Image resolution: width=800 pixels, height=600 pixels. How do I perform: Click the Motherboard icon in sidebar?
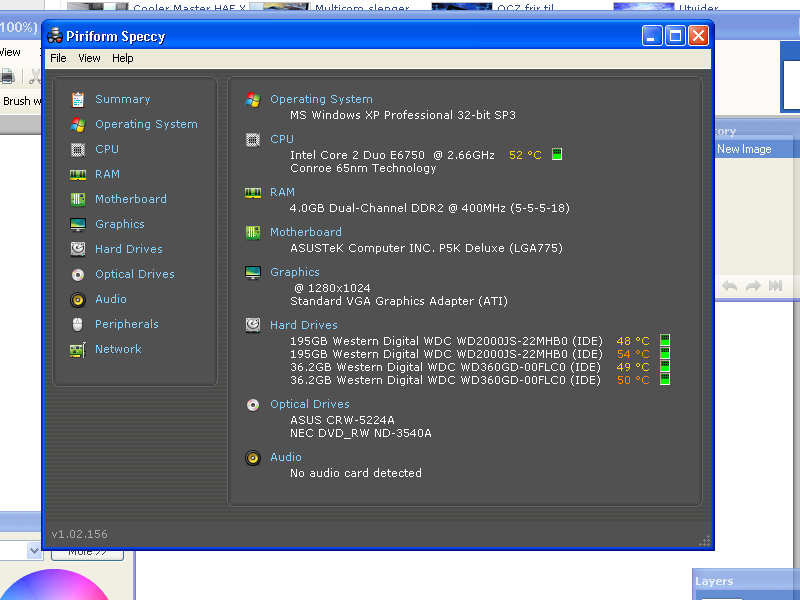[78, 199]
